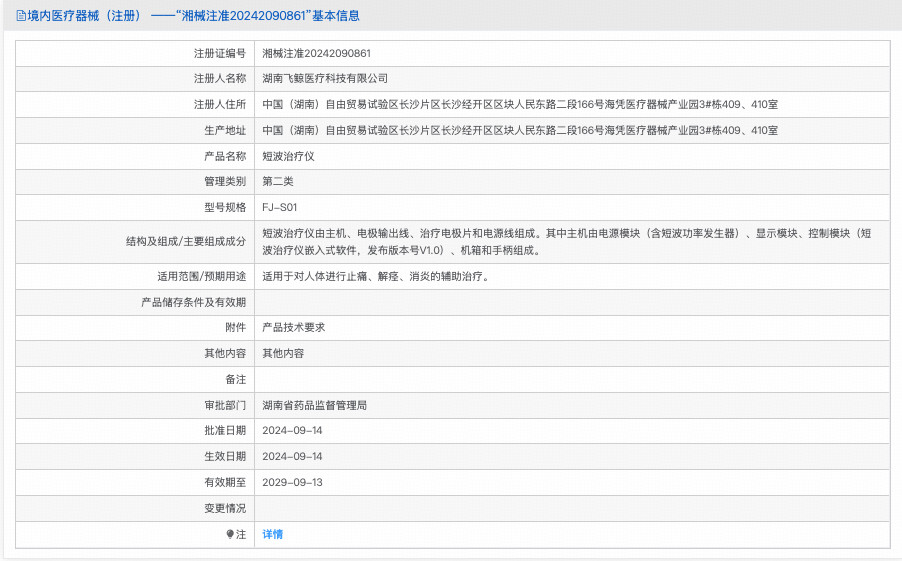This screenshot has width=902, height=561.
Task: Click attachment entry 产品技术要求
Action: tap(293, 327)
